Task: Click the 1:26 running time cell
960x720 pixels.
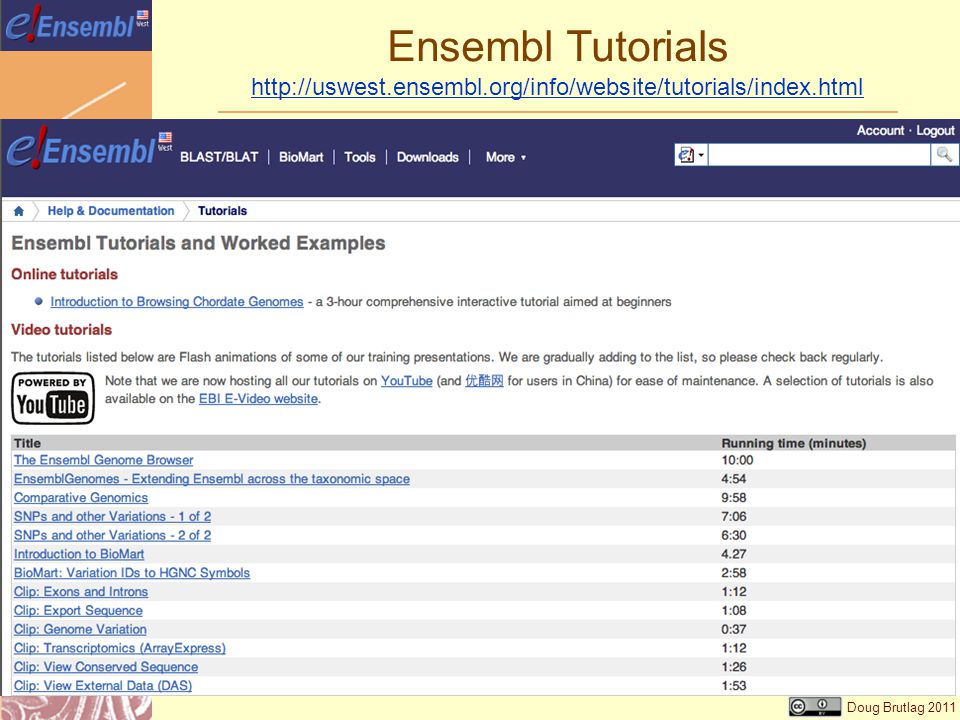Action: 733,667
